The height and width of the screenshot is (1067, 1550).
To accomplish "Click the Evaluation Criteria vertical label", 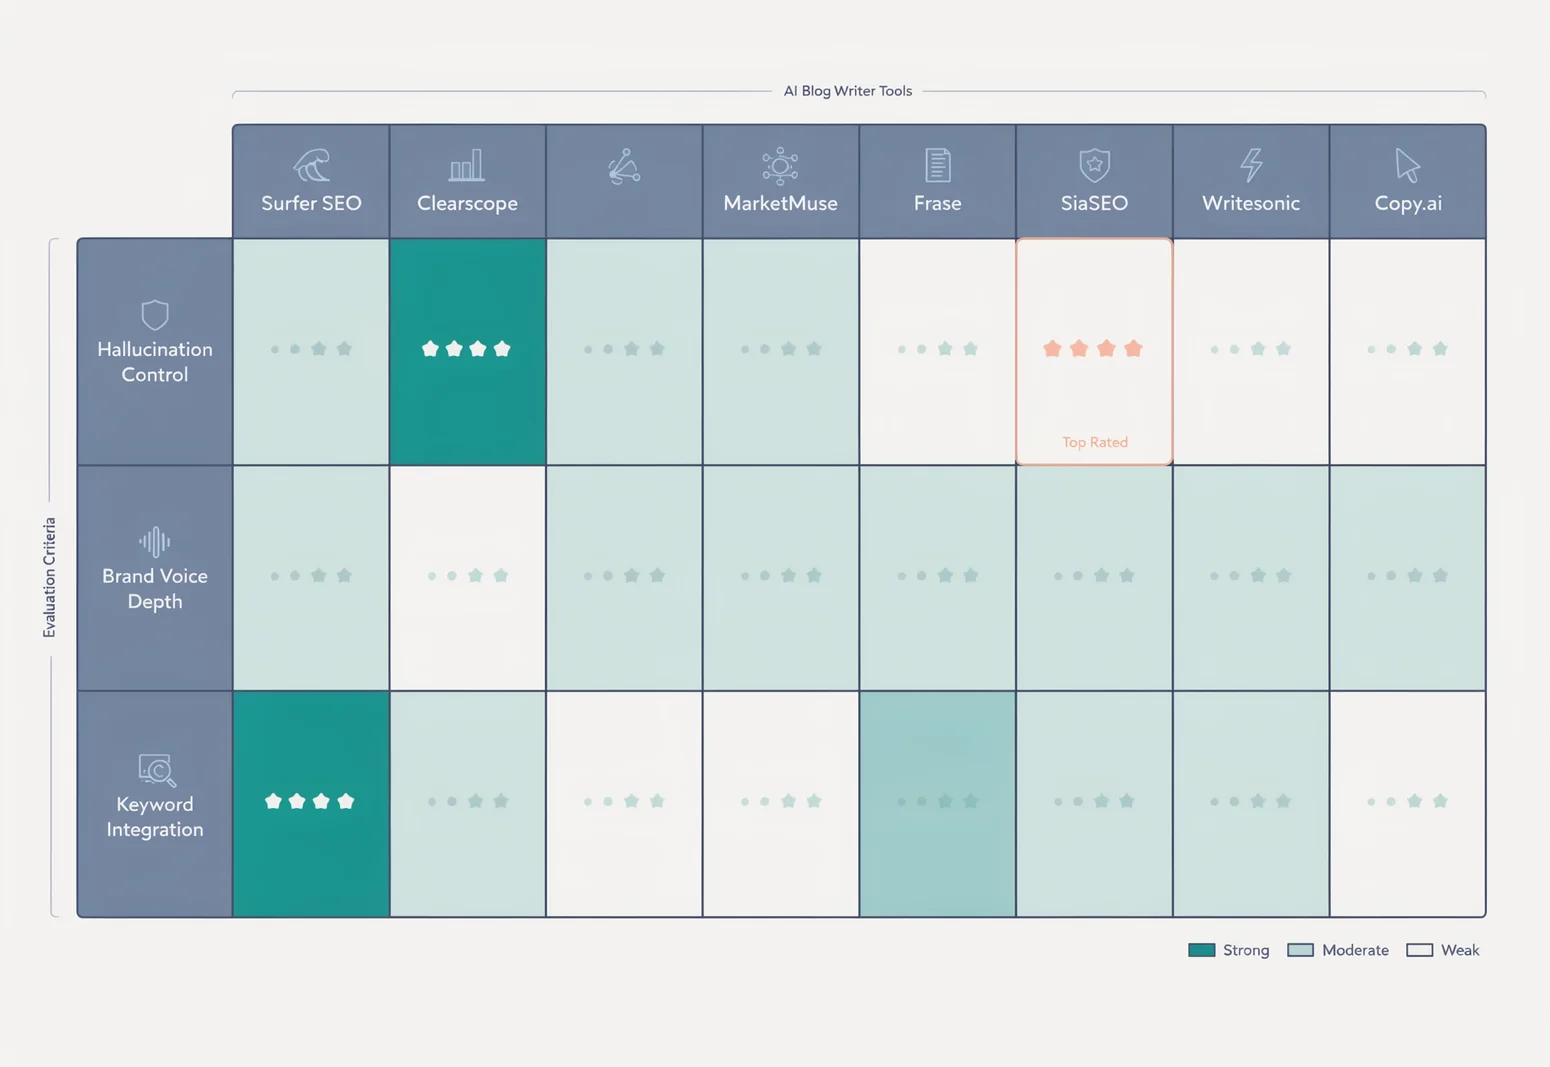I will tap(49, 577).
